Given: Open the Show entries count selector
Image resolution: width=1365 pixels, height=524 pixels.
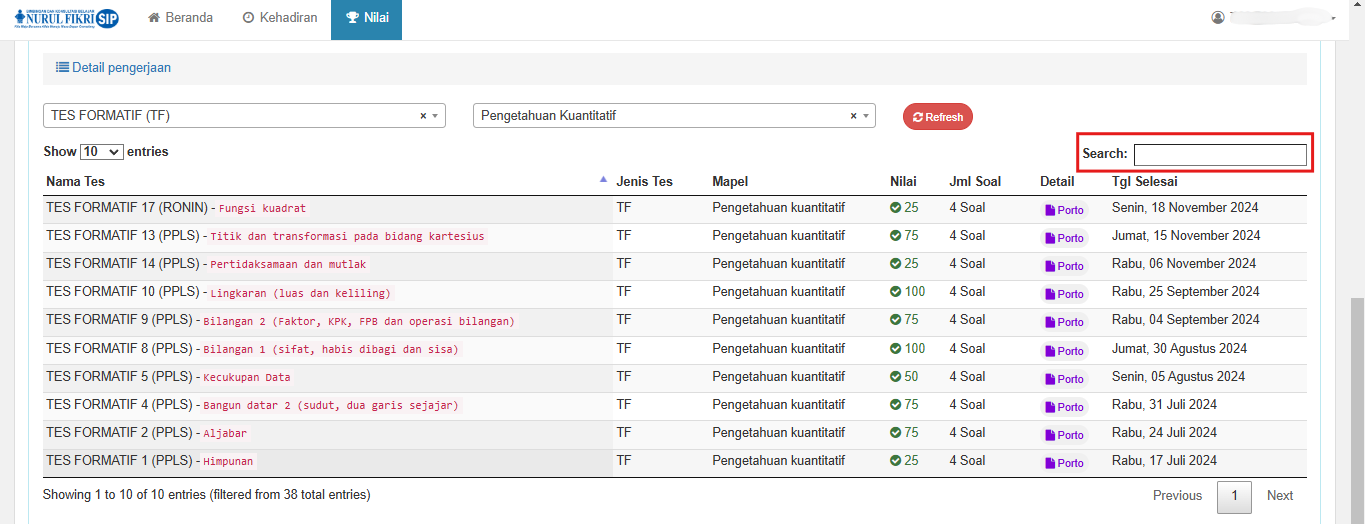Looking at the screenshot, I should [101, 152].
